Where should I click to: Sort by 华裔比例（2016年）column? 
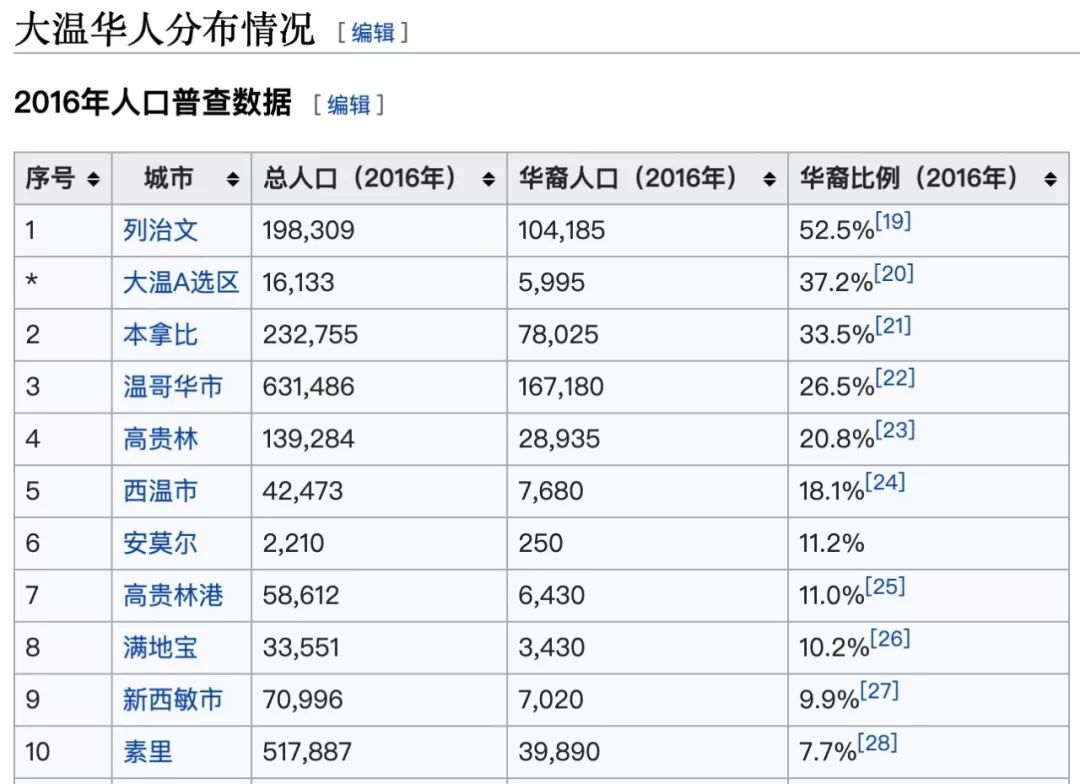coord(1051,178)
